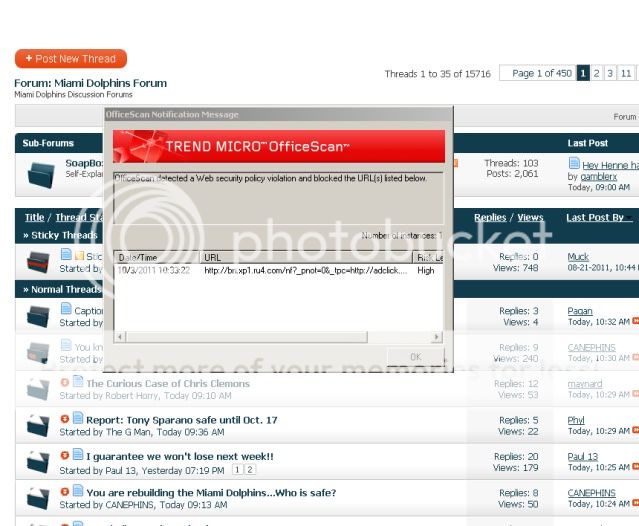Open the Page 1 of 450 selector
This screenshot has height=526, width=639.
[538, 73]
